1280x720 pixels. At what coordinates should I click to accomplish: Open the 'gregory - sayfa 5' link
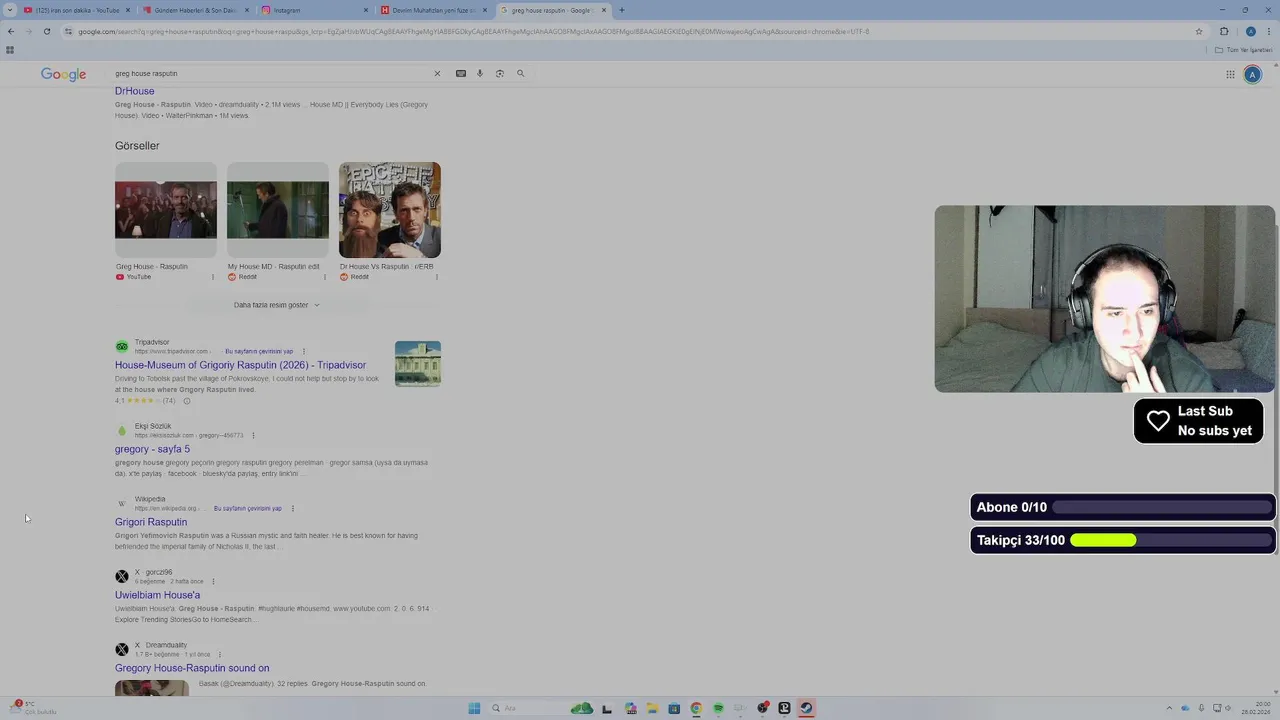[x=152, y=449]
